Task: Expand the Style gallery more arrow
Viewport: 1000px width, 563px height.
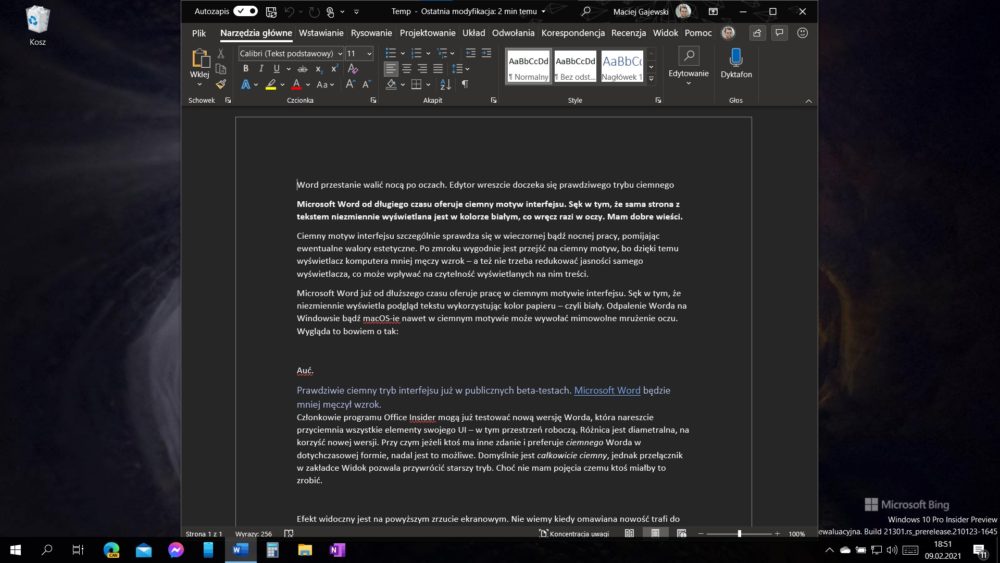Action: 651,79
